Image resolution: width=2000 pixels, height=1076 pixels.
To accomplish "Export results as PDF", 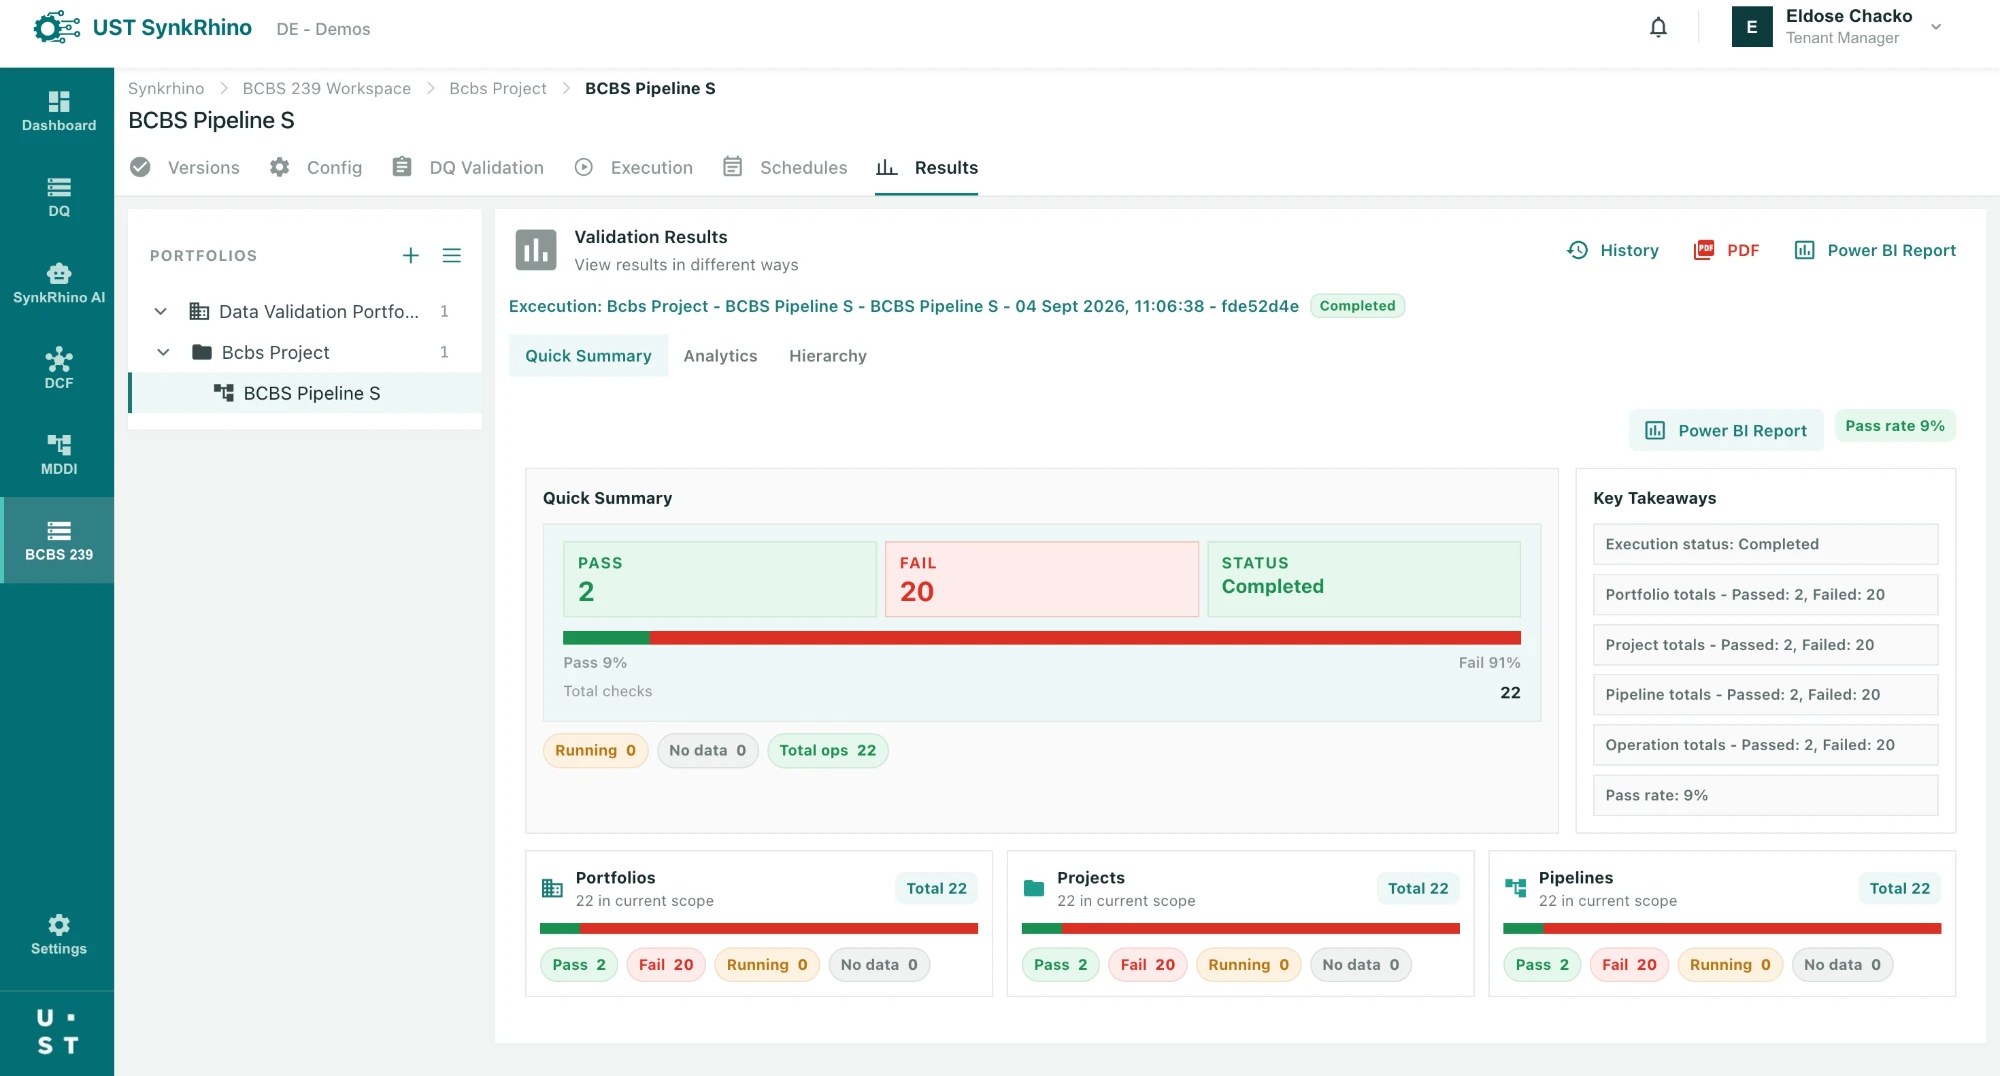I will click(x=1726, y=250).
